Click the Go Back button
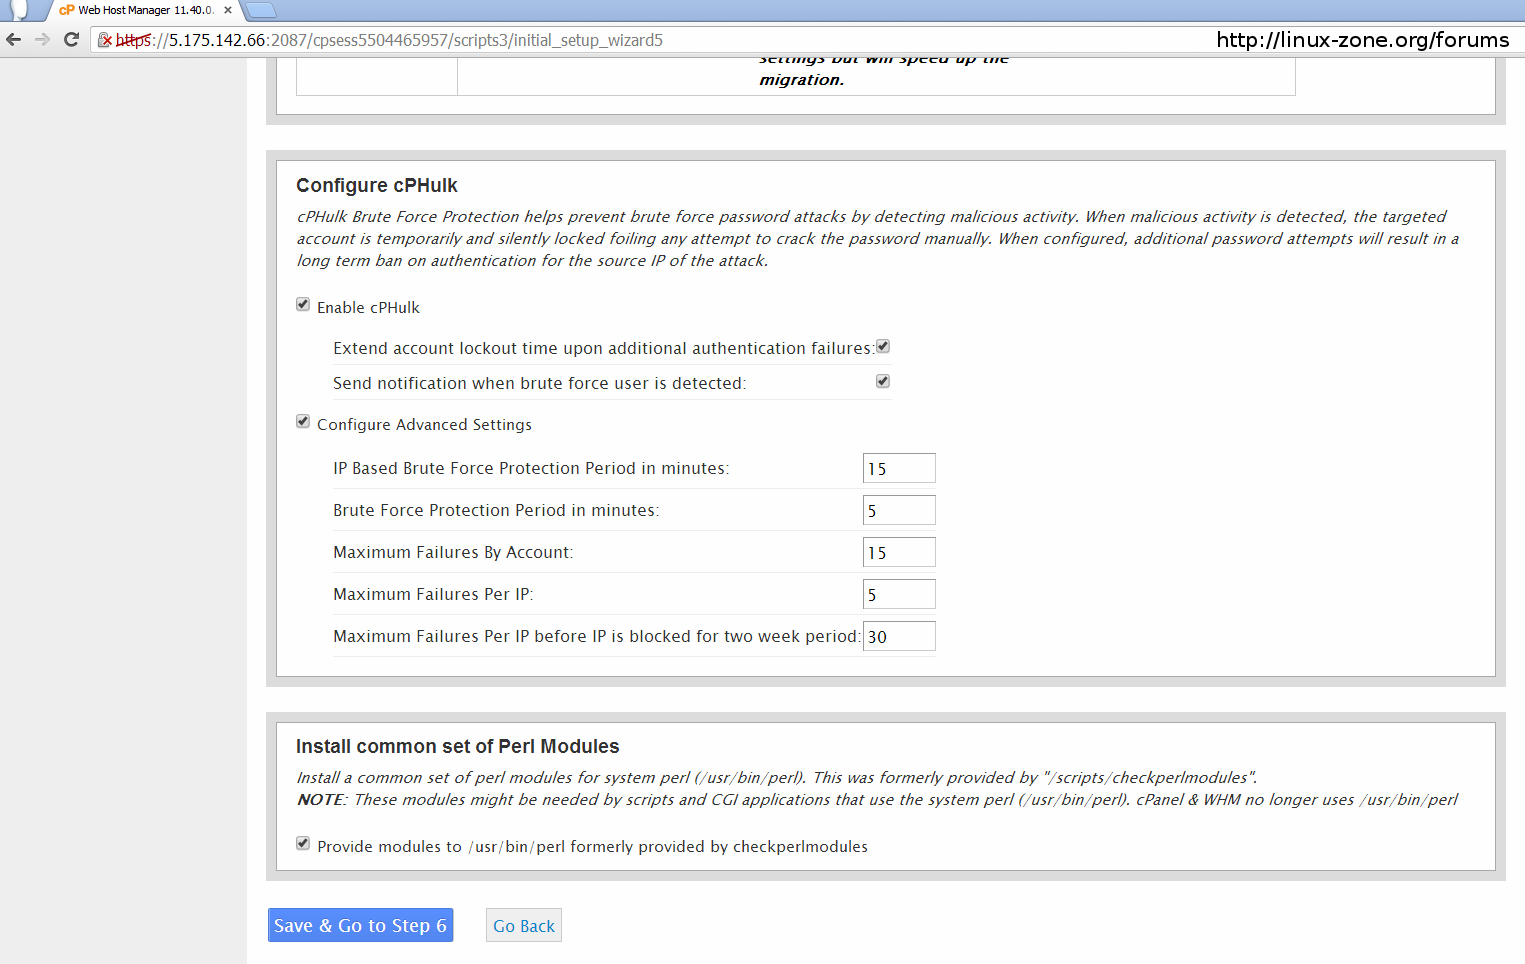The height and width of the screenshot is (964, 1525). [523, 926]
